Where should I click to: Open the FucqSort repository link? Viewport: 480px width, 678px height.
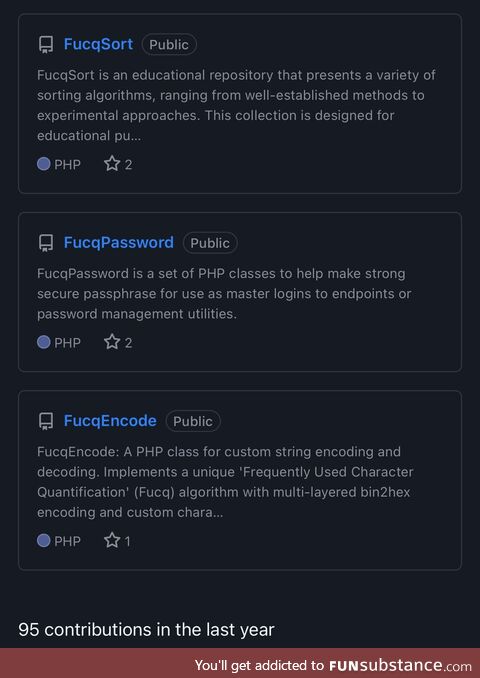click(x=98, y=44)
